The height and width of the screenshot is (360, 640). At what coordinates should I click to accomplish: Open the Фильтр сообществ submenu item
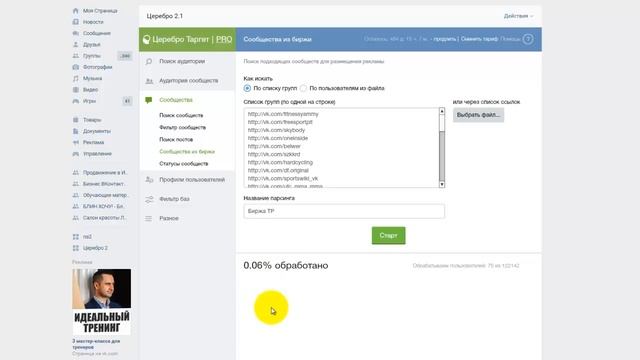pyautogui.click(x=182, y=127)
